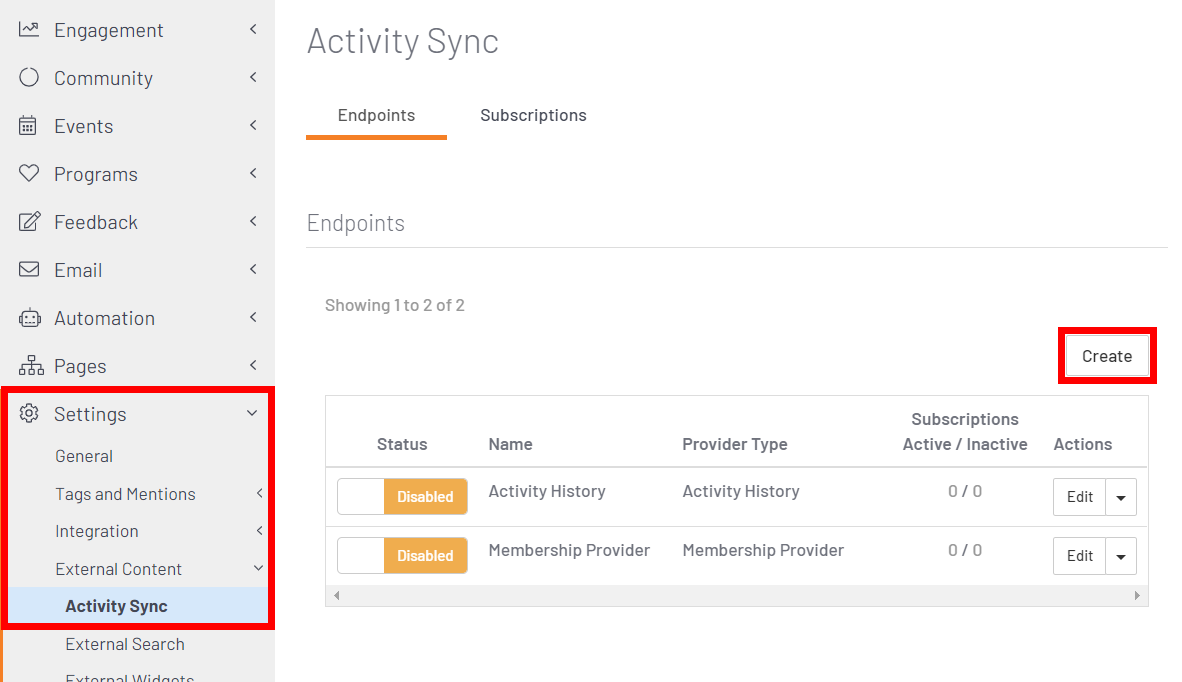This screenshot has height=682, width=1182.
Task: Click the Actions column header
Action: 1082,444
